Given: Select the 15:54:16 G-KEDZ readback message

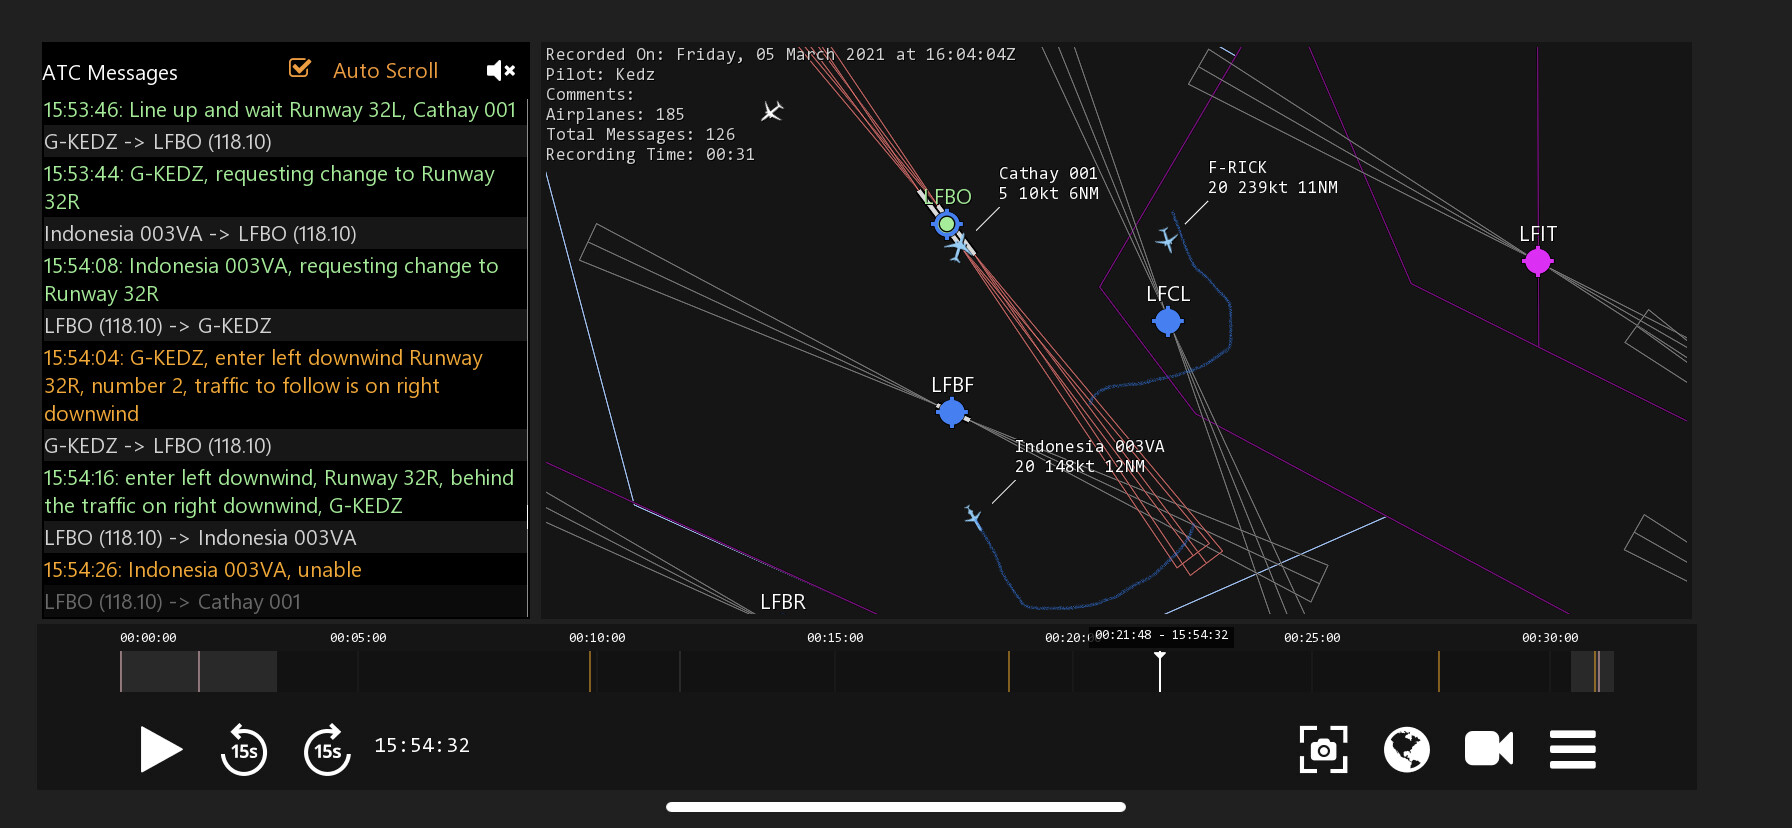Looking at the screenshot, I should click(284, 492).
